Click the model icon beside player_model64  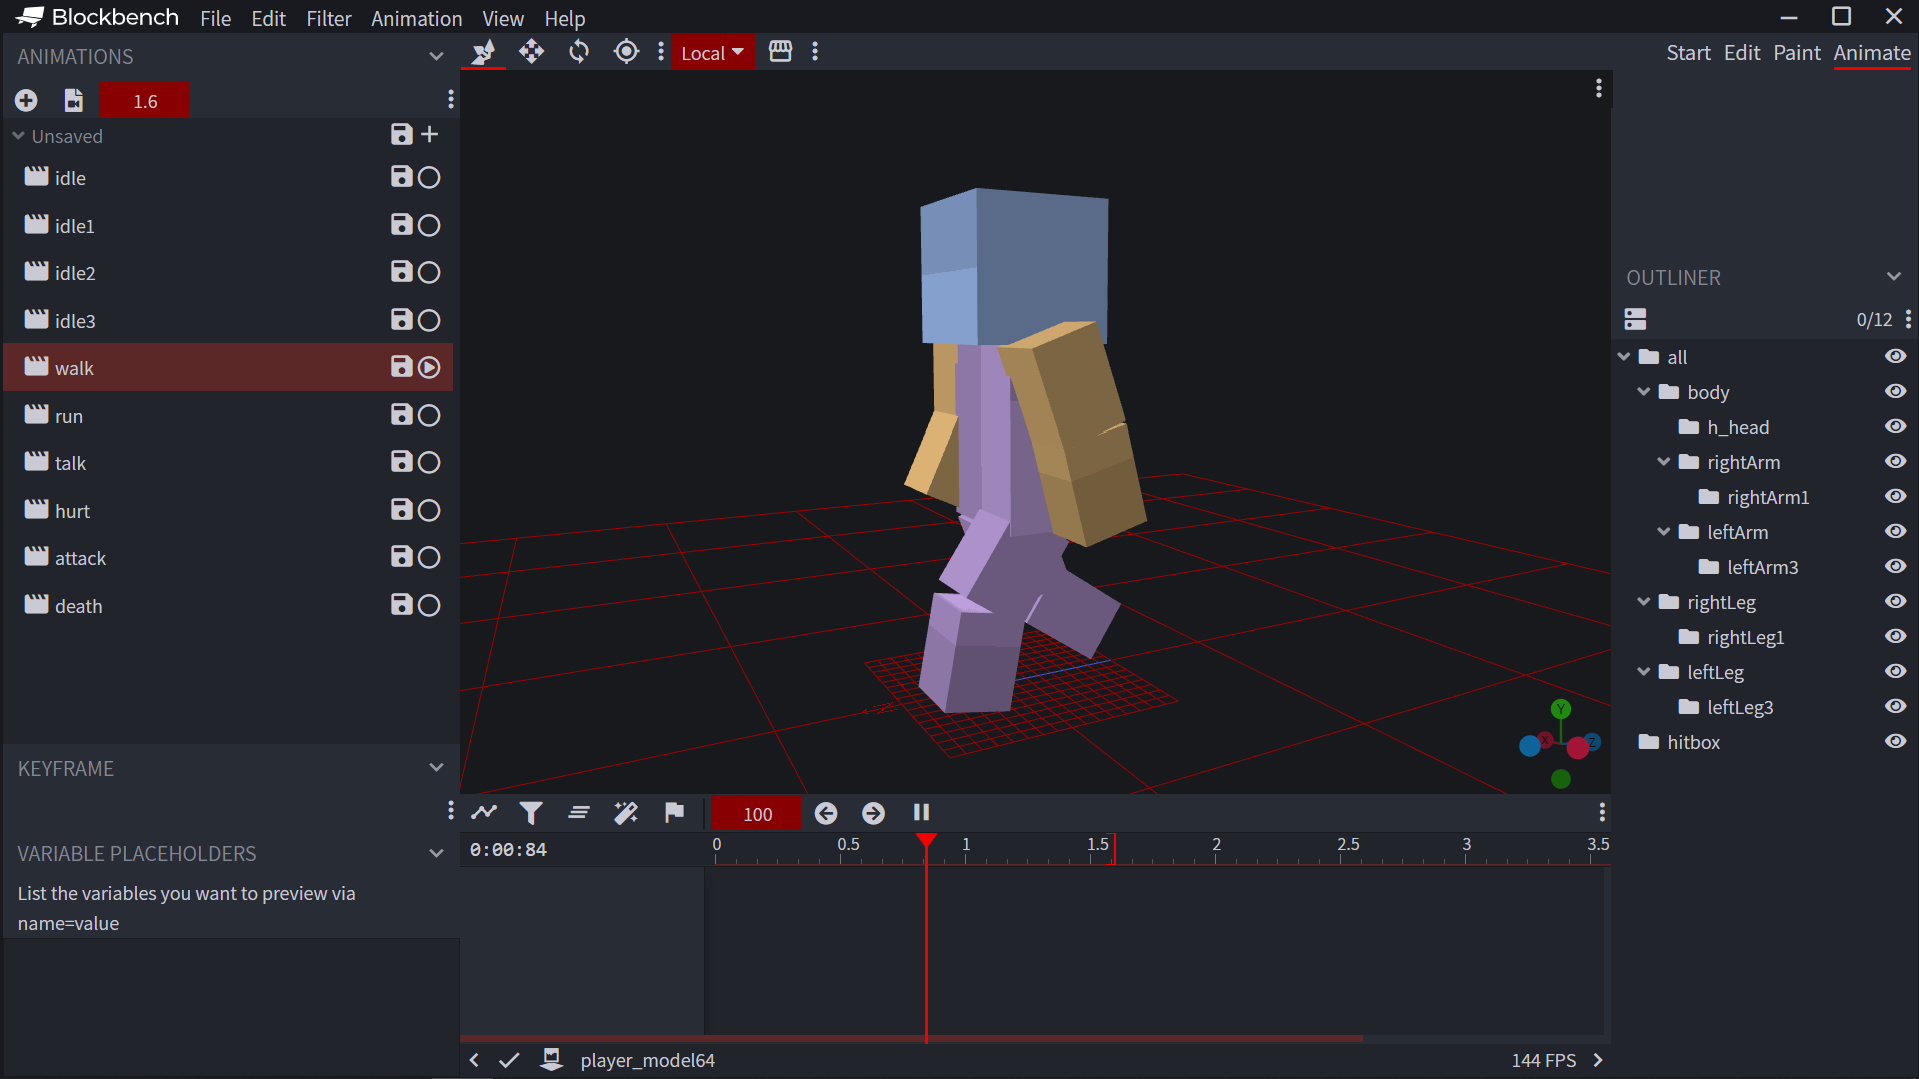pos(551,1060)
